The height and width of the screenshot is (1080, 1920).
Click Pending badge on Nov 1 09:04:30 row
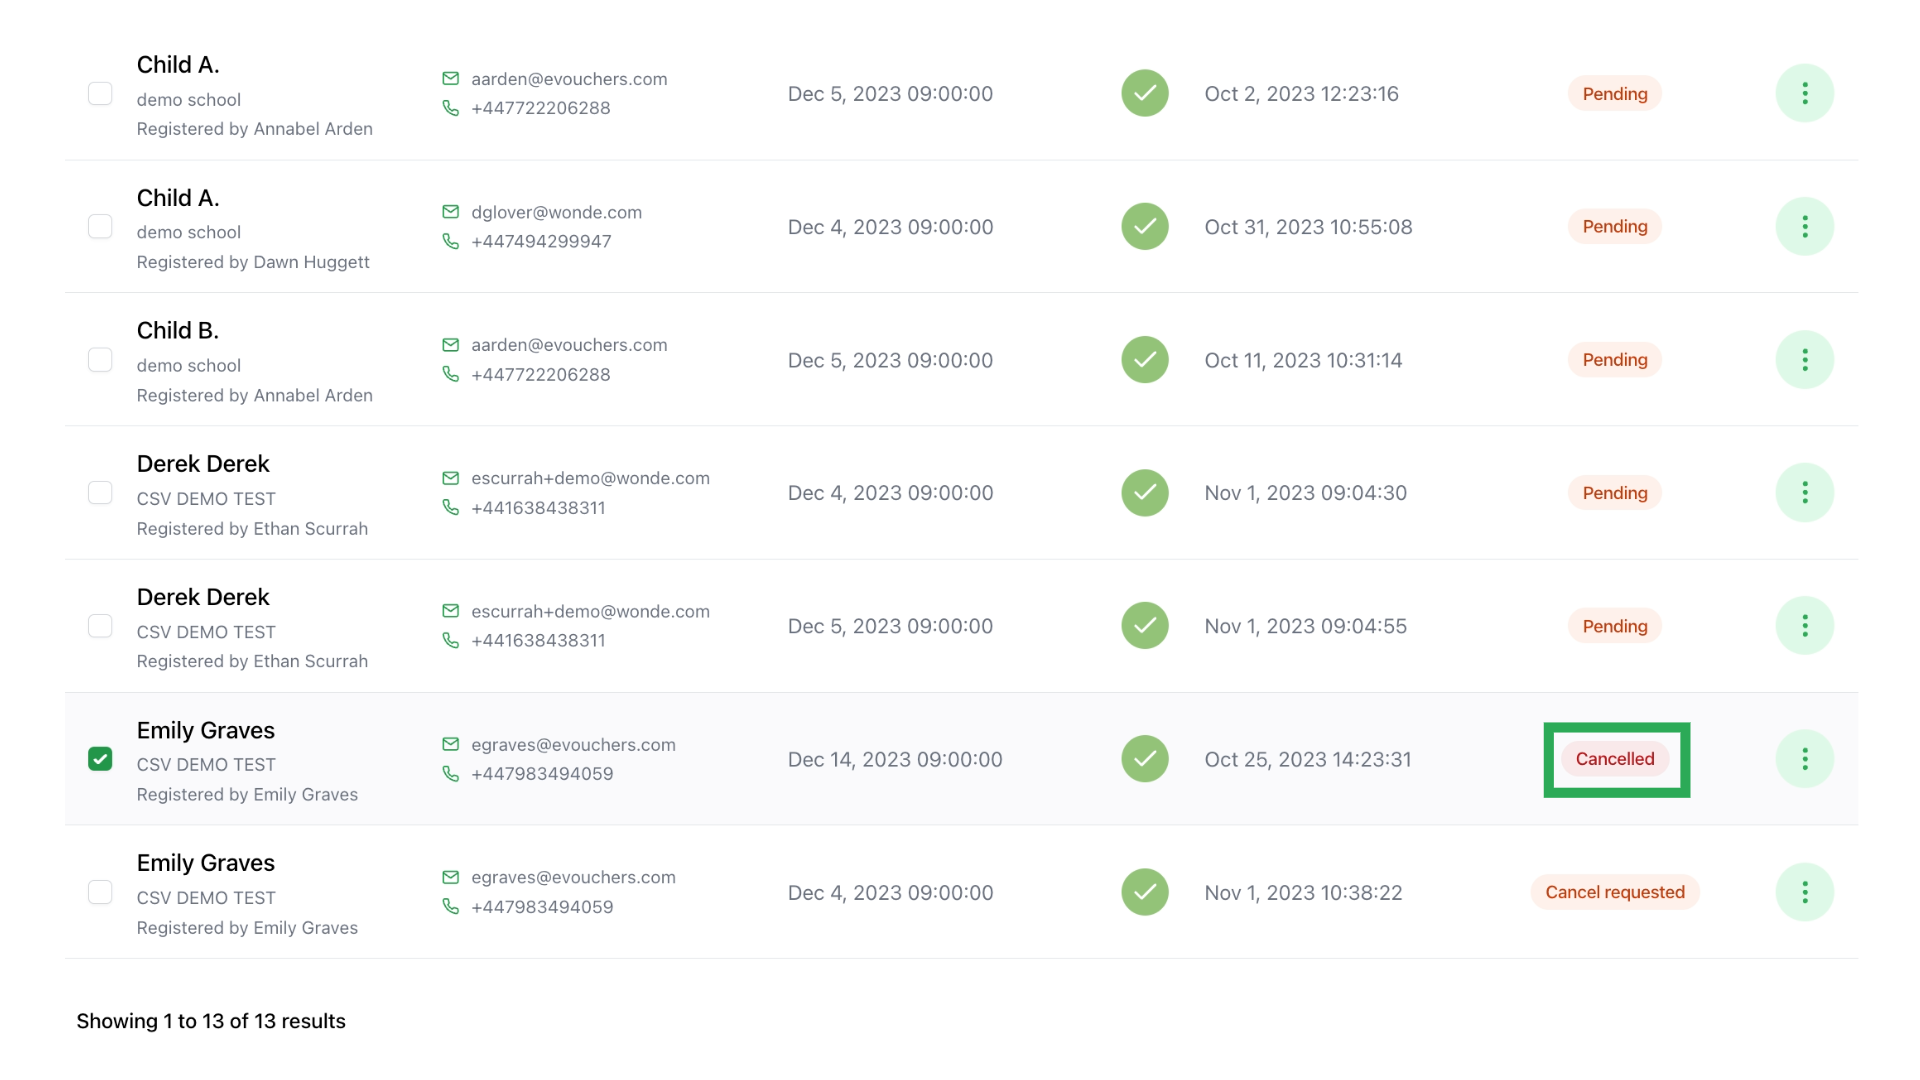[1614, 493]
